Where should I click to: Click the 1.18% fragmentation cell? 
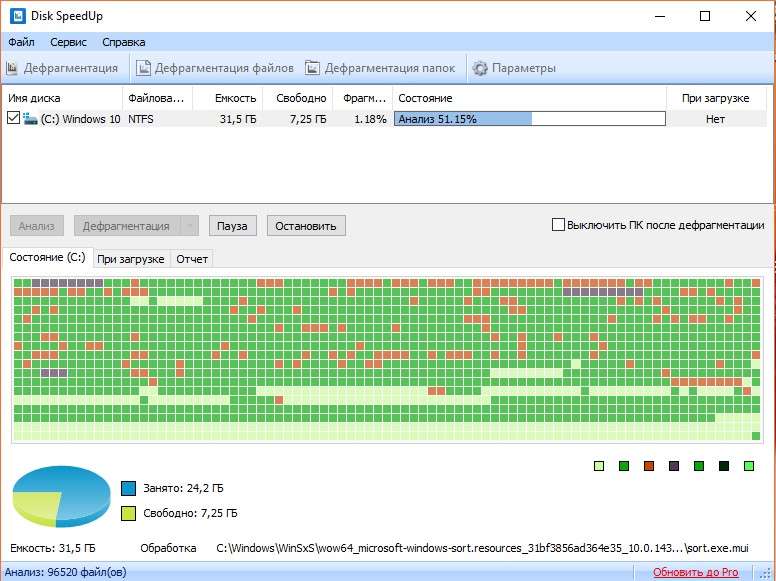click(x=370, y=119)
